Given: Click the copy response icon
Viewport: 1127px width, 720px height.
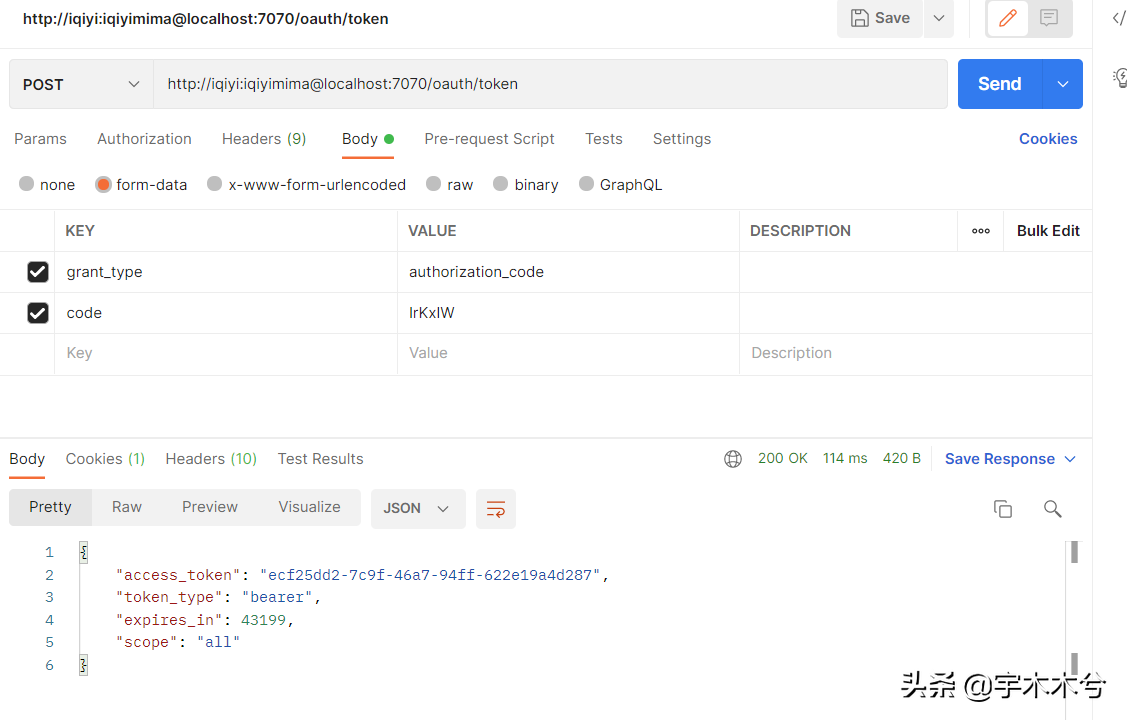Looking at the screenshot, I should point(1003,509).
